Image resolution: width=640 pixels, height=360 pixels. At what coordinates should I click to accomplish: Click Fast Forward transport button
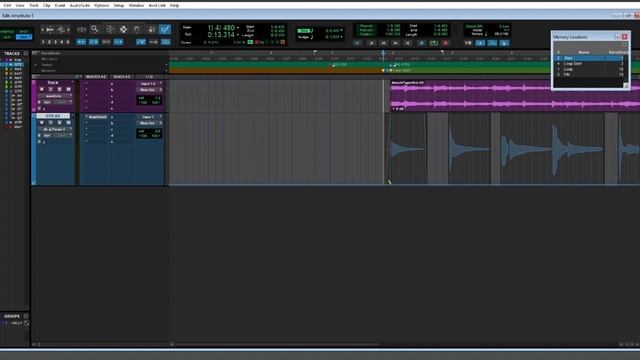396,43
